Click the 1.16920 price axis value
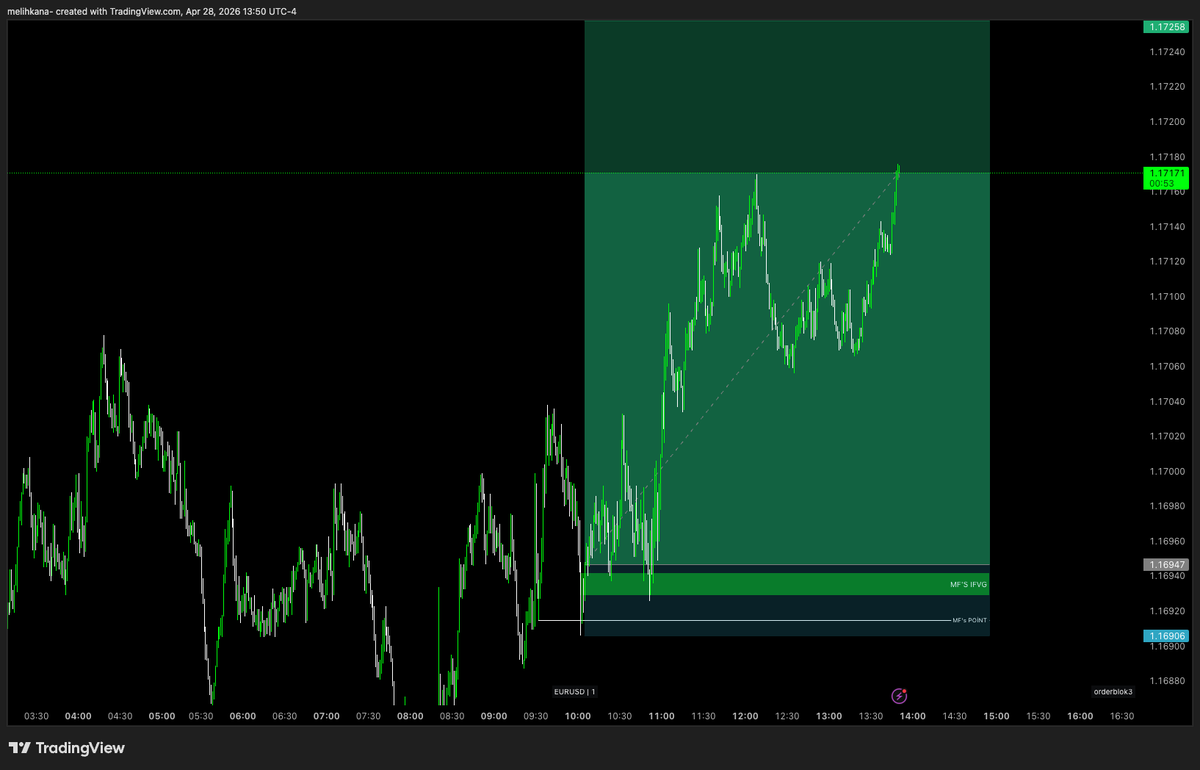1200x770 pixels. pos(1168,610)
